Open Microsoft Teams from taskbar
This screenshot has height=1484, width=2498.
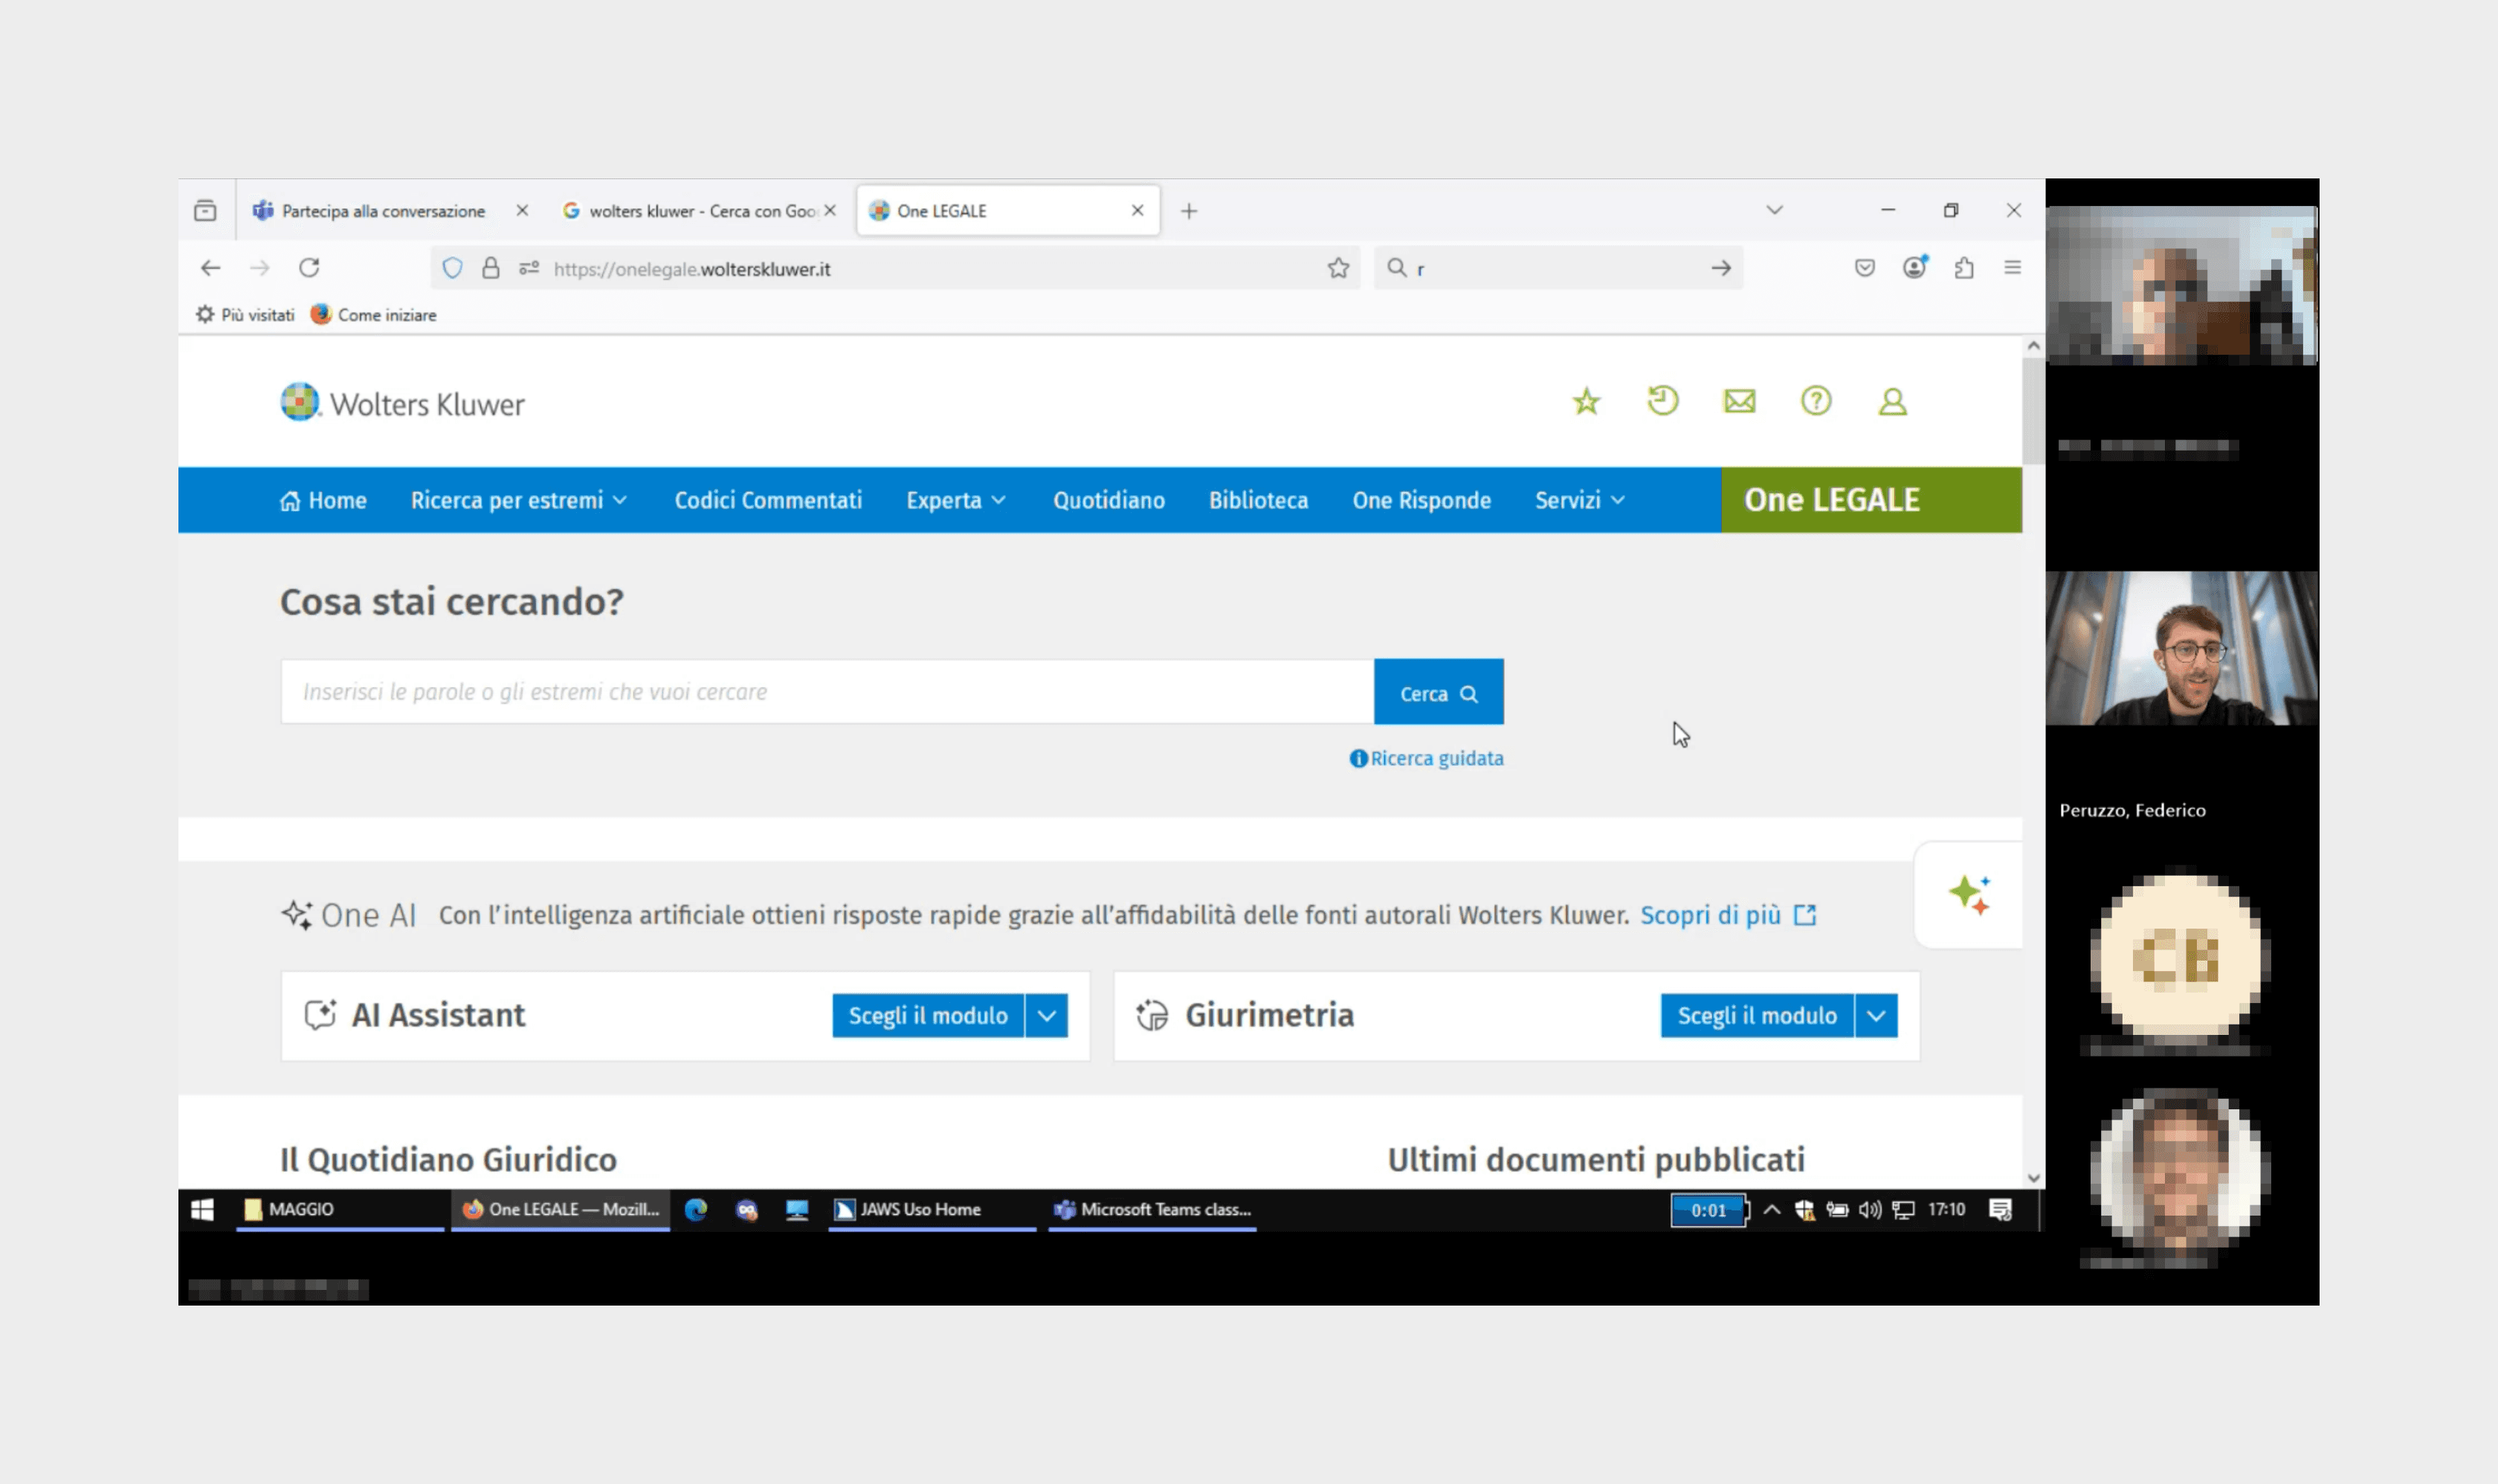tap(1152, 1209)
